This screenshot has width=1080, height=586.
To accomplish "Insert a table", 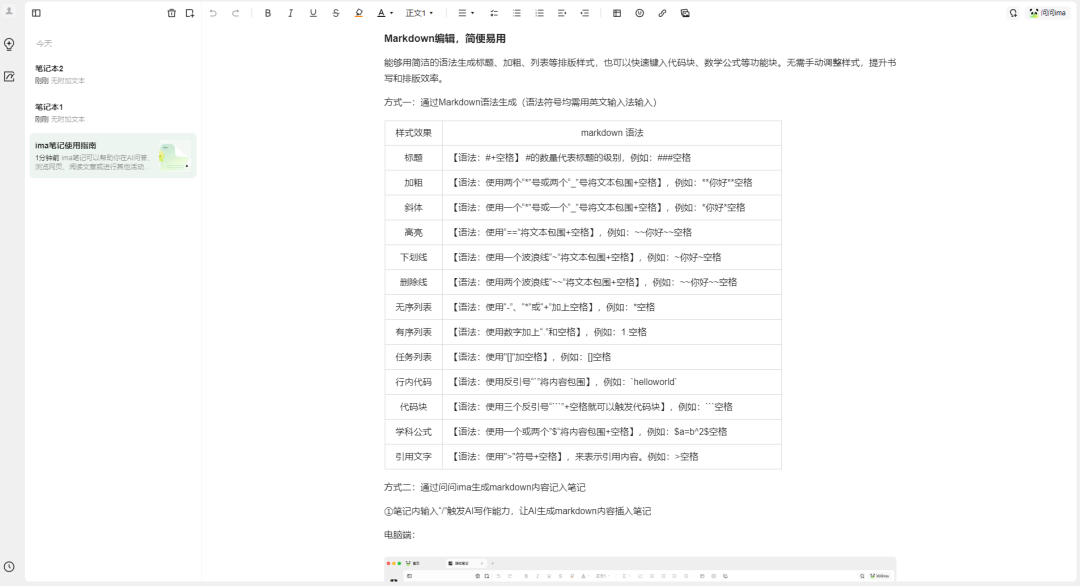I will tap(617, 13).
